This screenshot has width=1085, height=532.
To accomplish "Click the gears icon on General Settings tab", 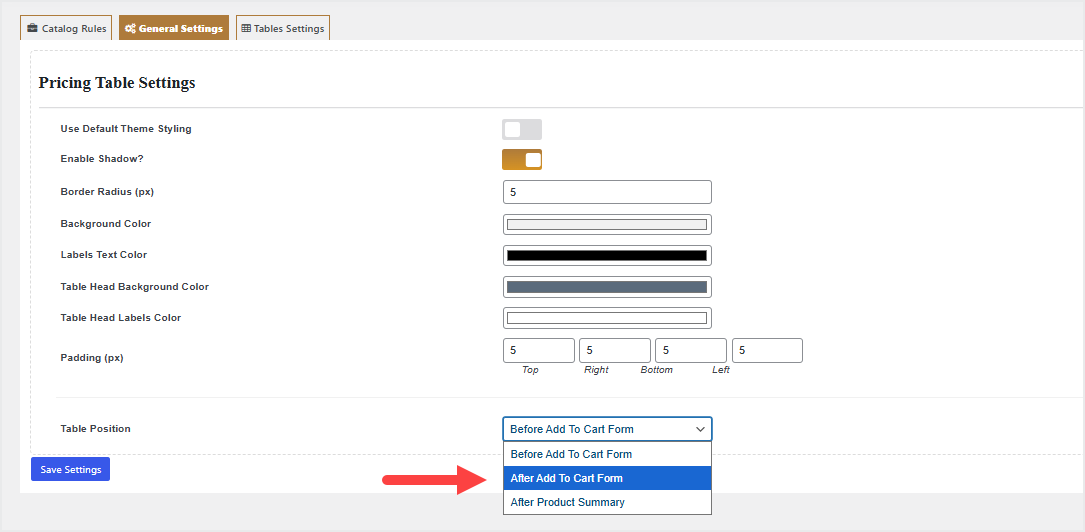I will pos(130,29).
